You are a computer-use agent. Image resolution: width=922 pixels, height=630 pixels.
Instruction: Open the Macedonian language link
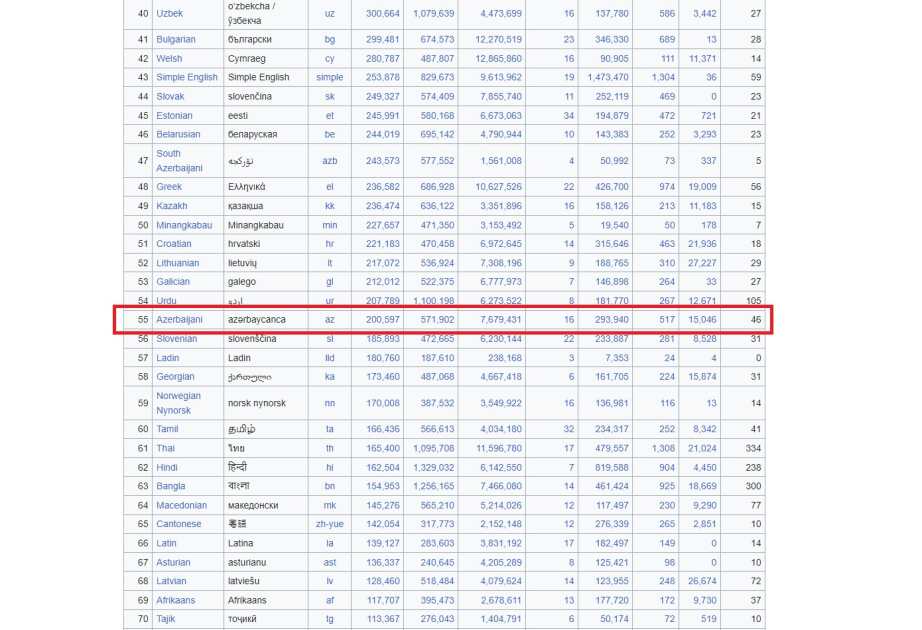pyautogui.click(x=181, y=505)
